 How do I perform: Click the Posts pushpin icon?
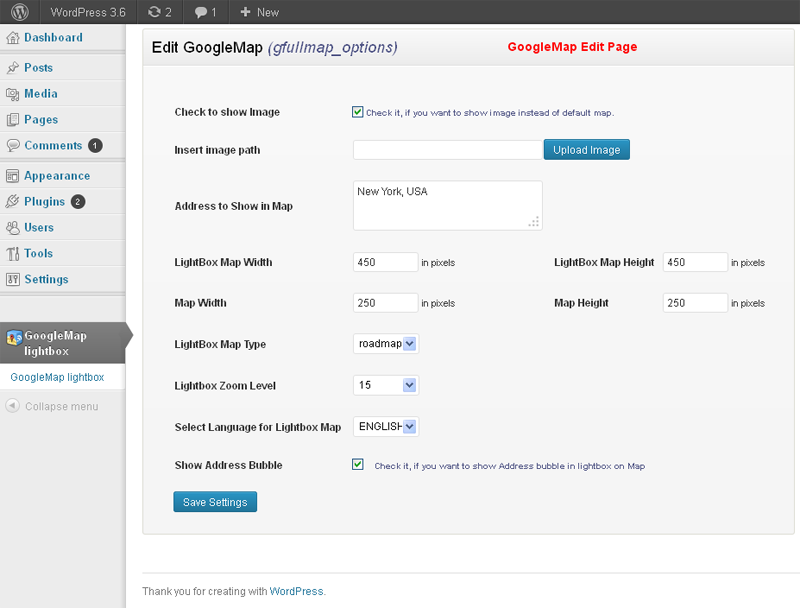click(13, 68)
